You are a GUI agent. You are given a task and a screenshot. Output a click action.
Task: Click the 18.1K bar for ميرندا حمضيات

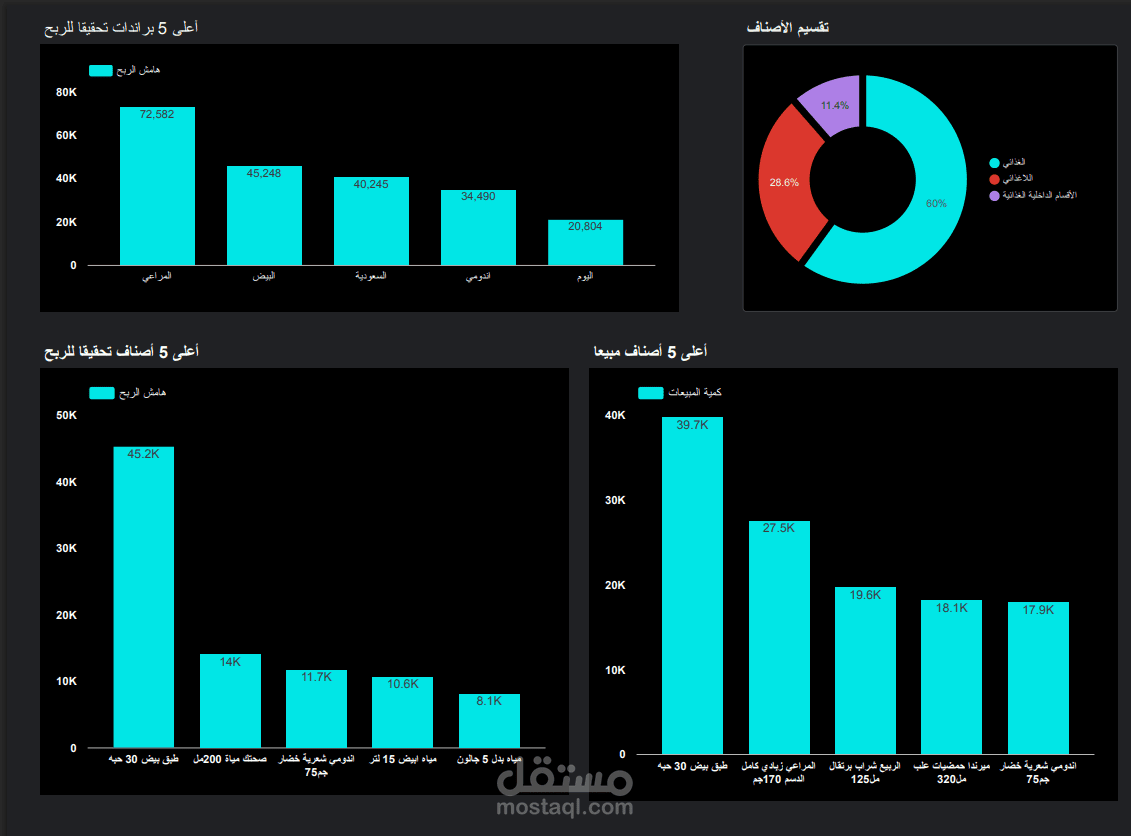point(951,677)
